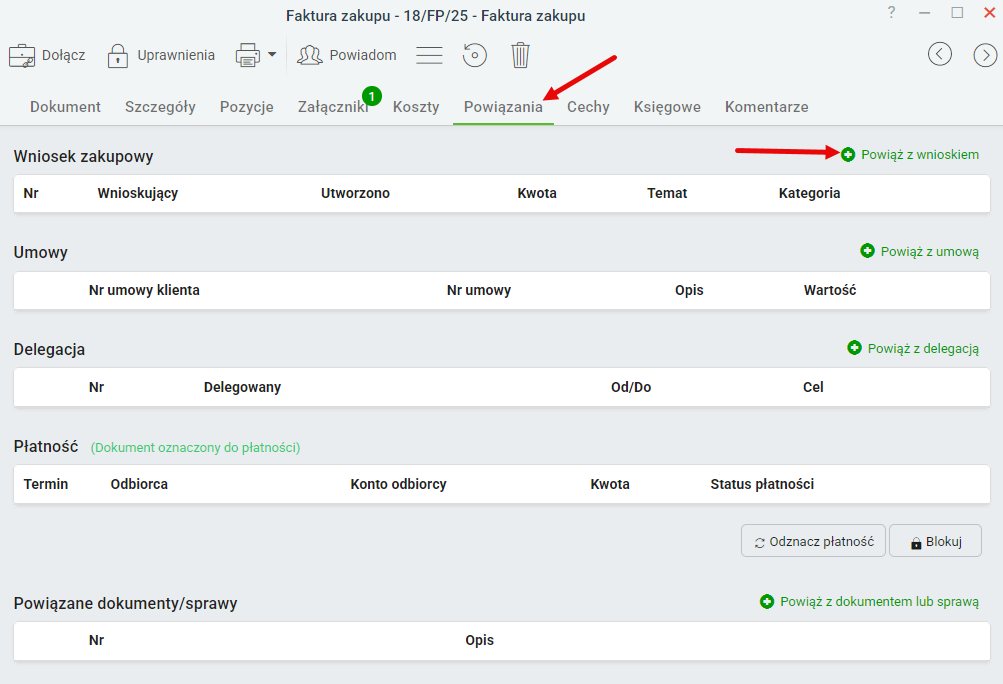Open Uprawnienia padlock permissions
1003x684 pixels.
point(118,56)
